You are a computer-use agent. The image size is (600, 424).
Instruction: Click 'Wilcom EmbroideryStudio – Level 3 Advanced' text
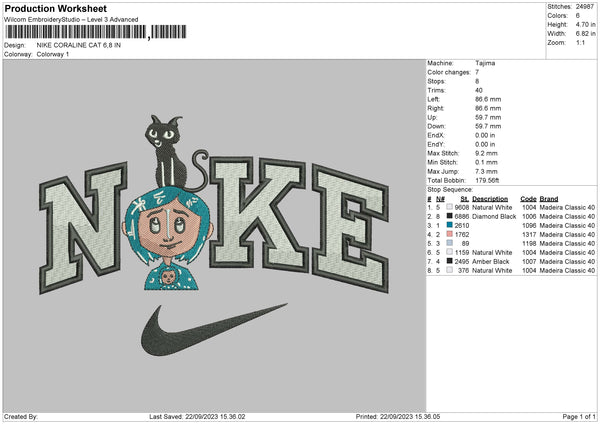tap(71, 20)
